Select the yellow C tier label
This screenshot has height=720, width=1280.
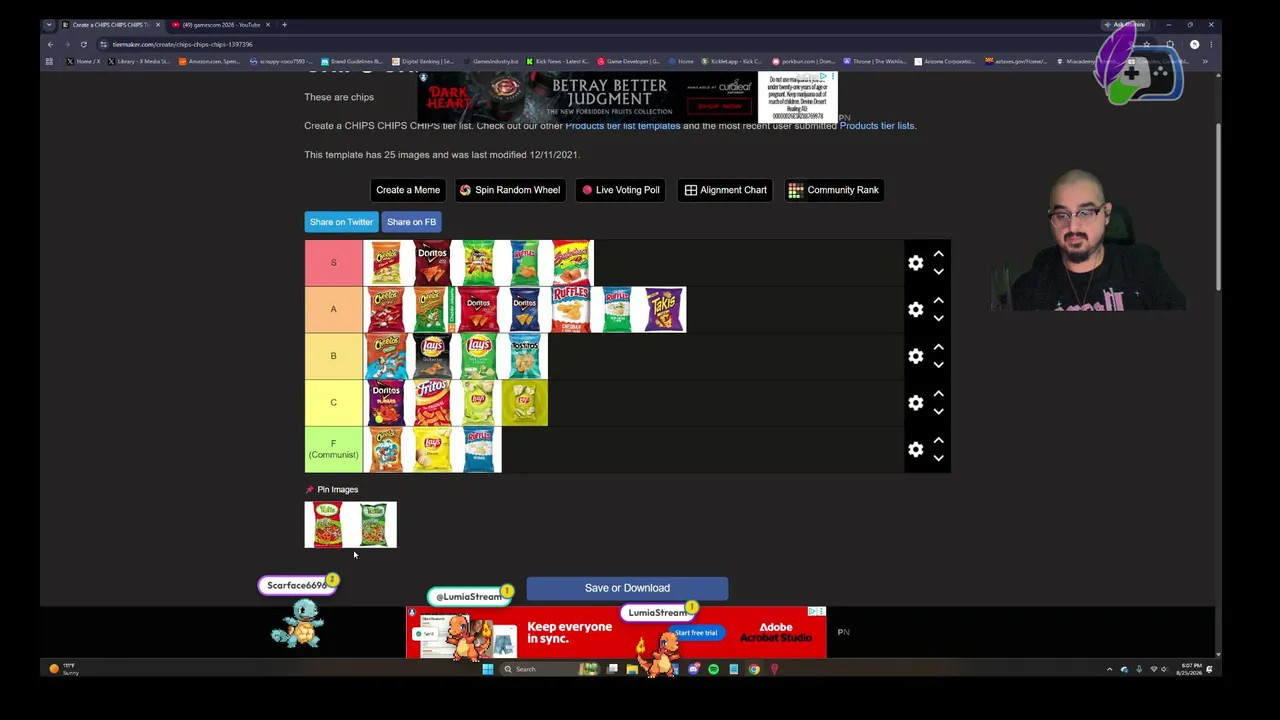point(334,403)
